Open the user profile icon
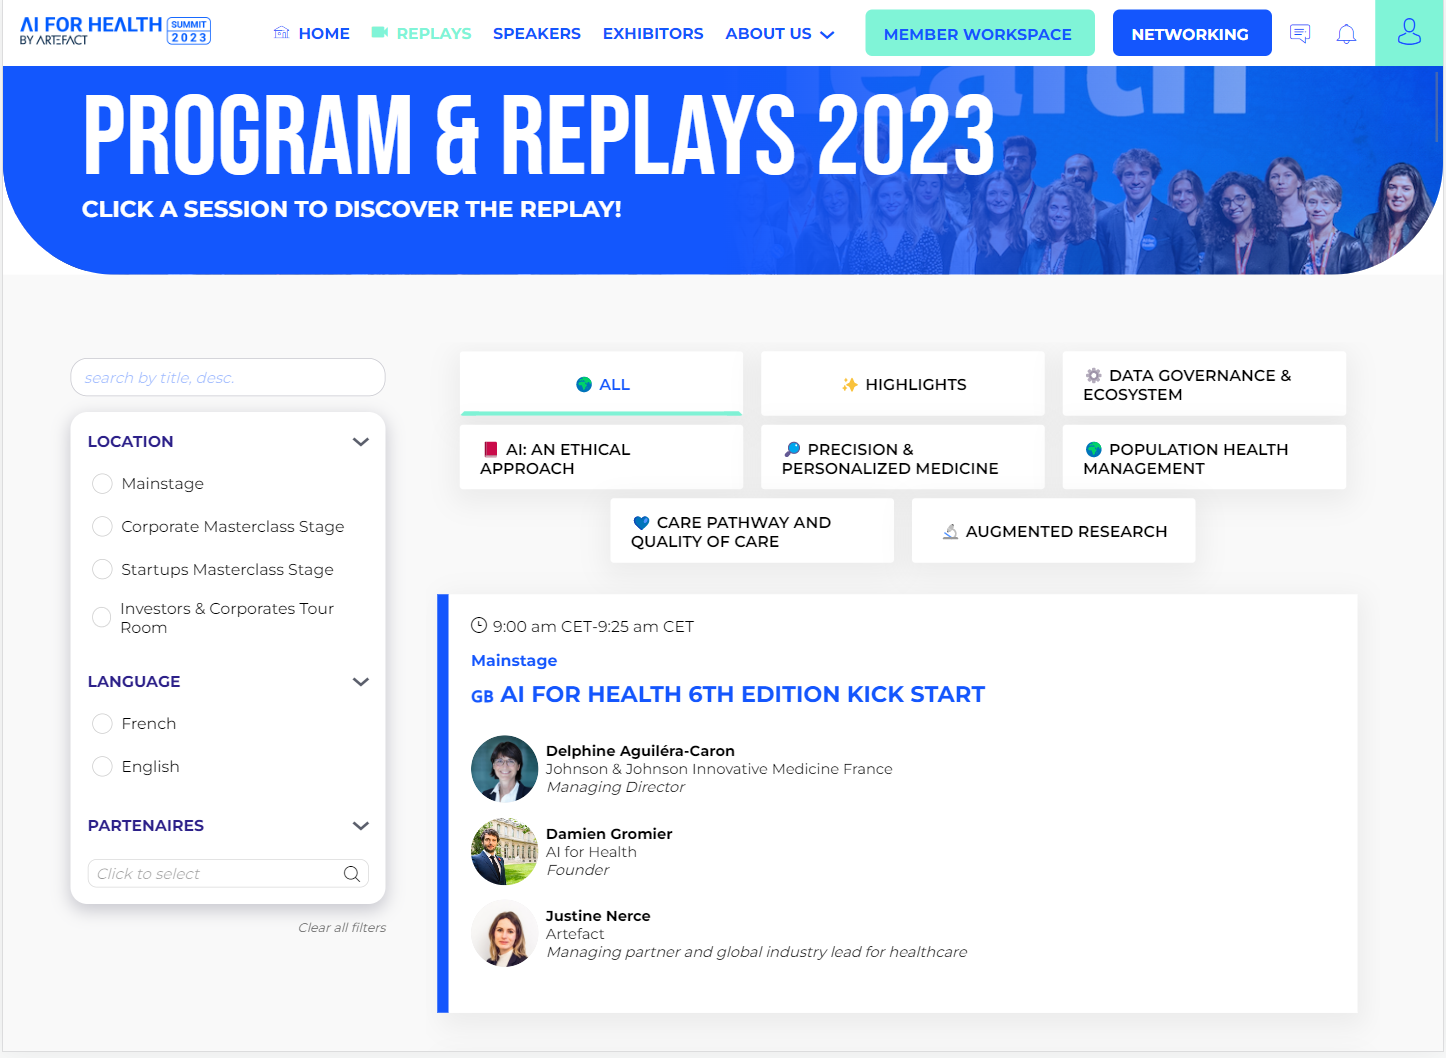 coord(1409,33)
